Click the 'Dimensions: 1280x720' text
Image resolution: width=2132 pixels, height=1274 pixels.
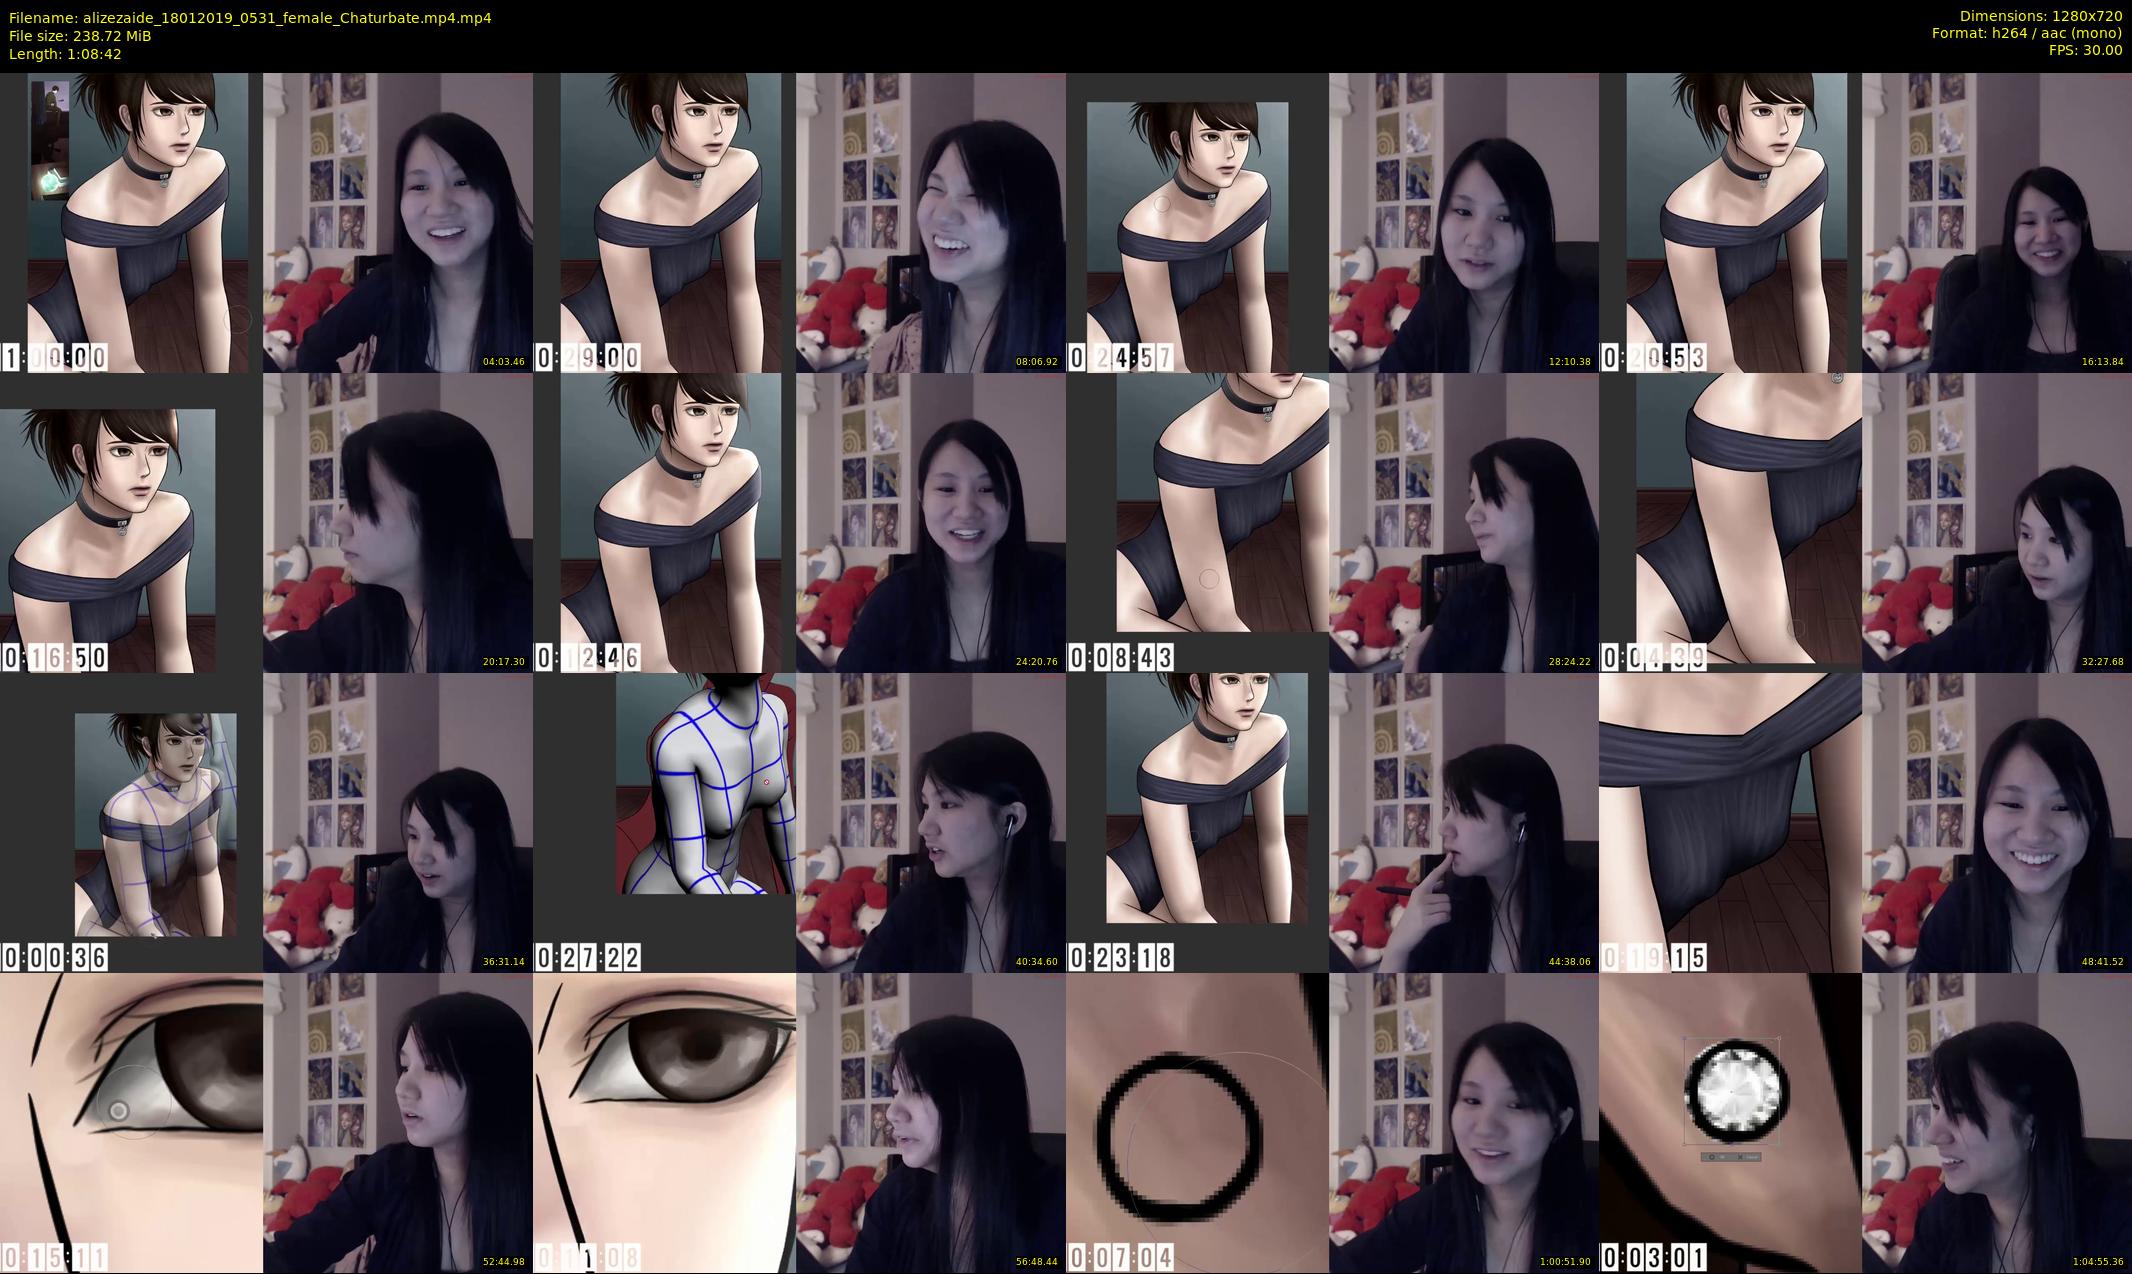pyautogui.click(x=2041, y=16)
